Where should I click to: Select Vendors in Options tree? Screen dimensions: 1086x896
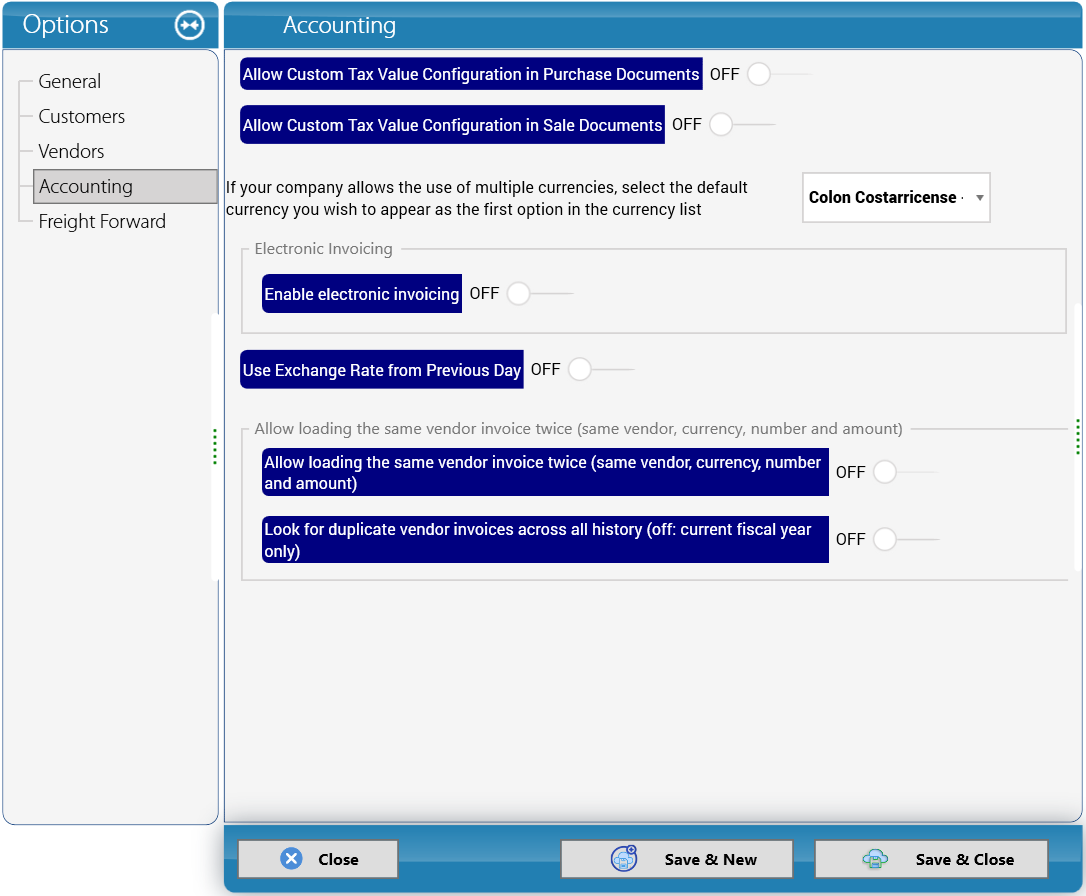pos(71,151)
